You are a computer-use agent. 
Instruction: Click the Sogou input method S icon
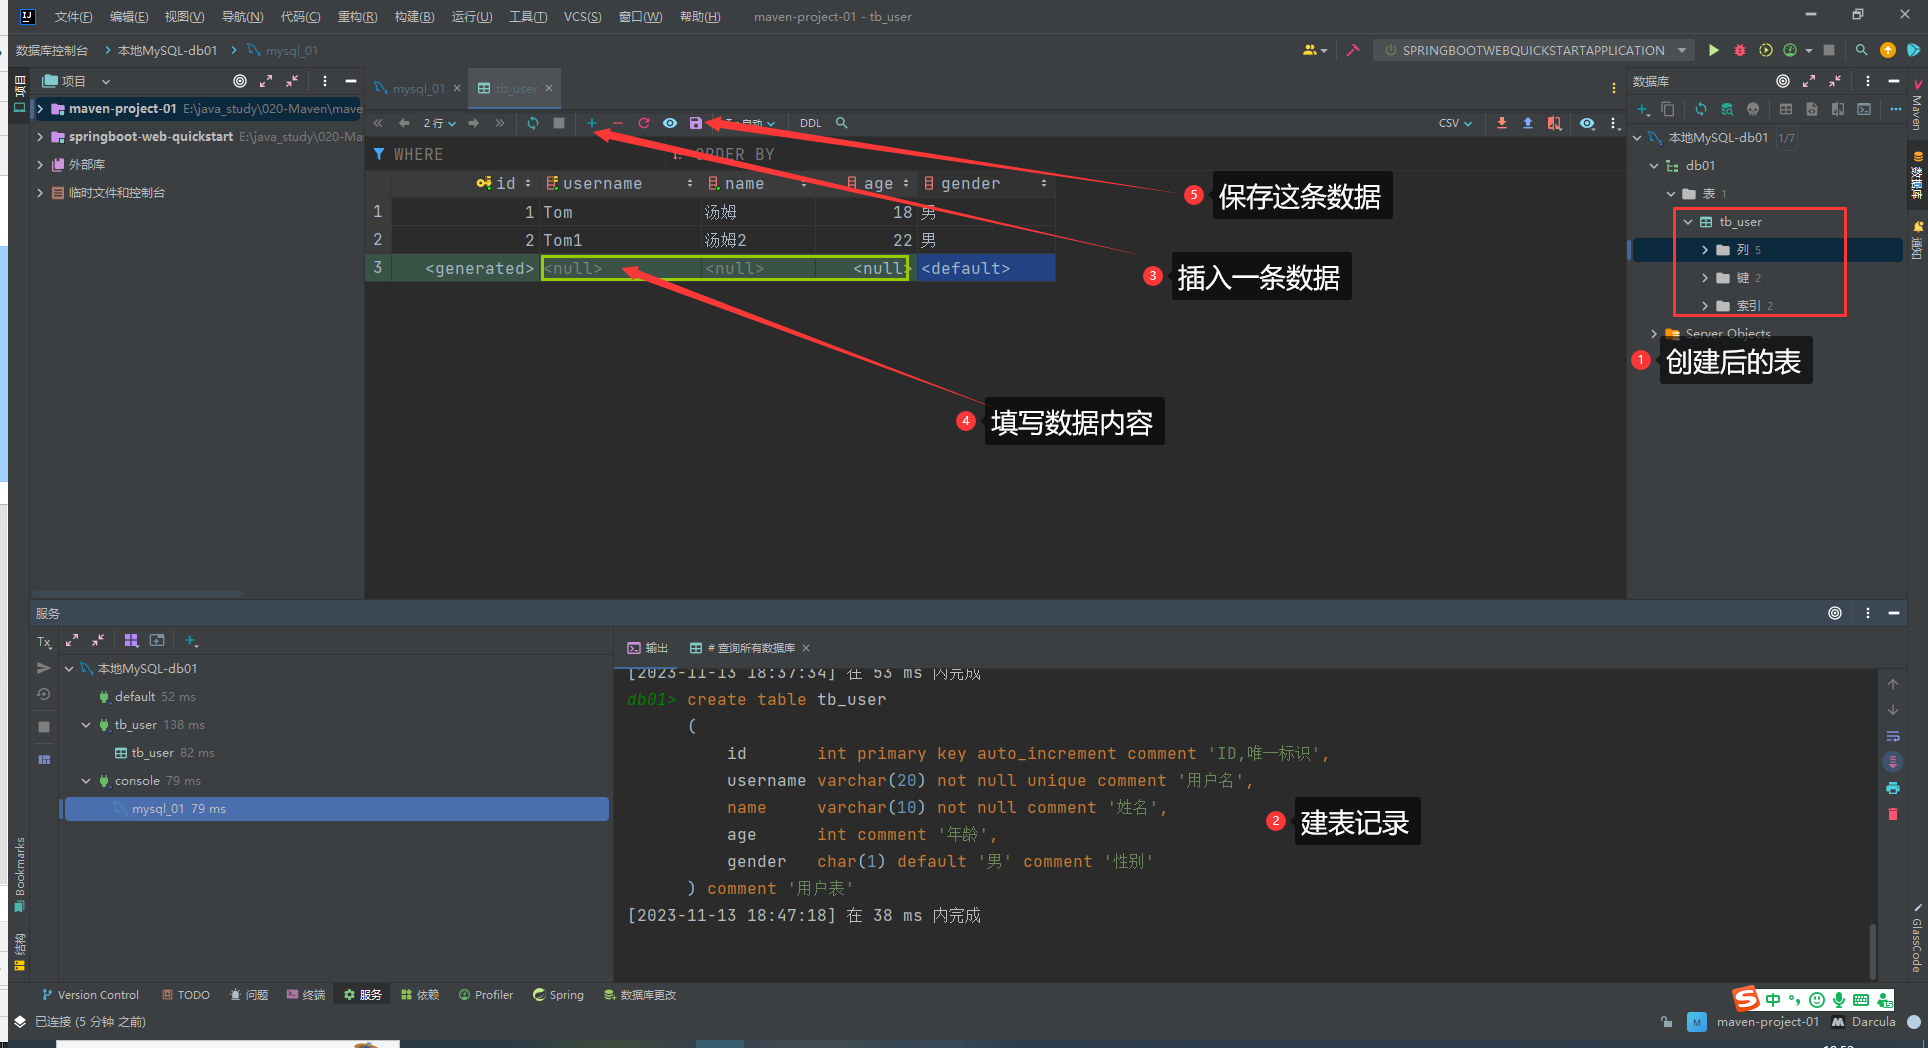(1746, 999)
